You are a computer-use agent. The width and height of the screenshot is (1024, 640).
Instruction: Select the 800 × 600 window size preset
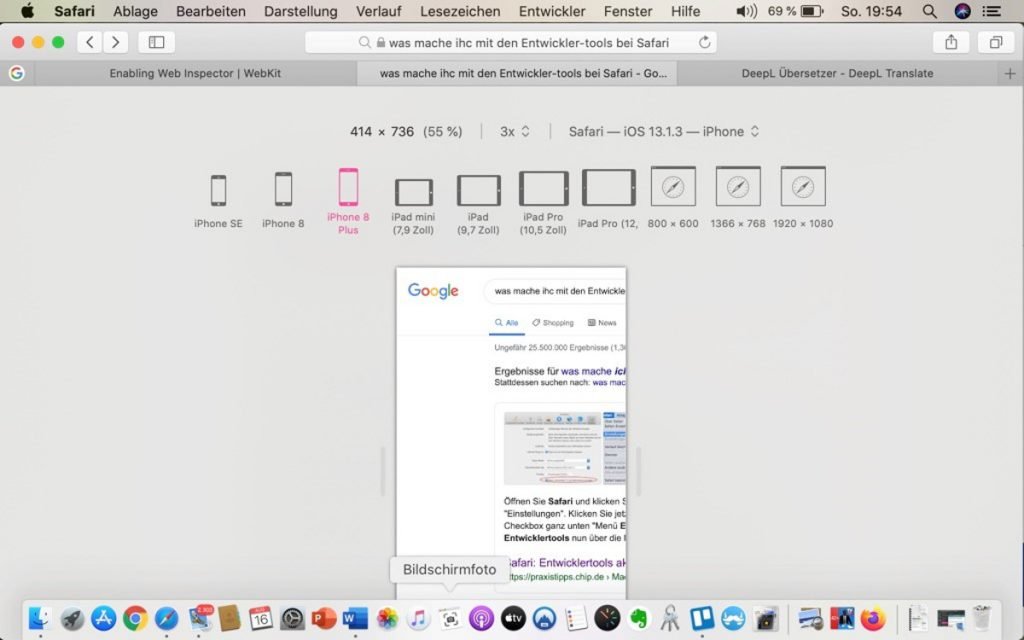[x=673, y=198]
